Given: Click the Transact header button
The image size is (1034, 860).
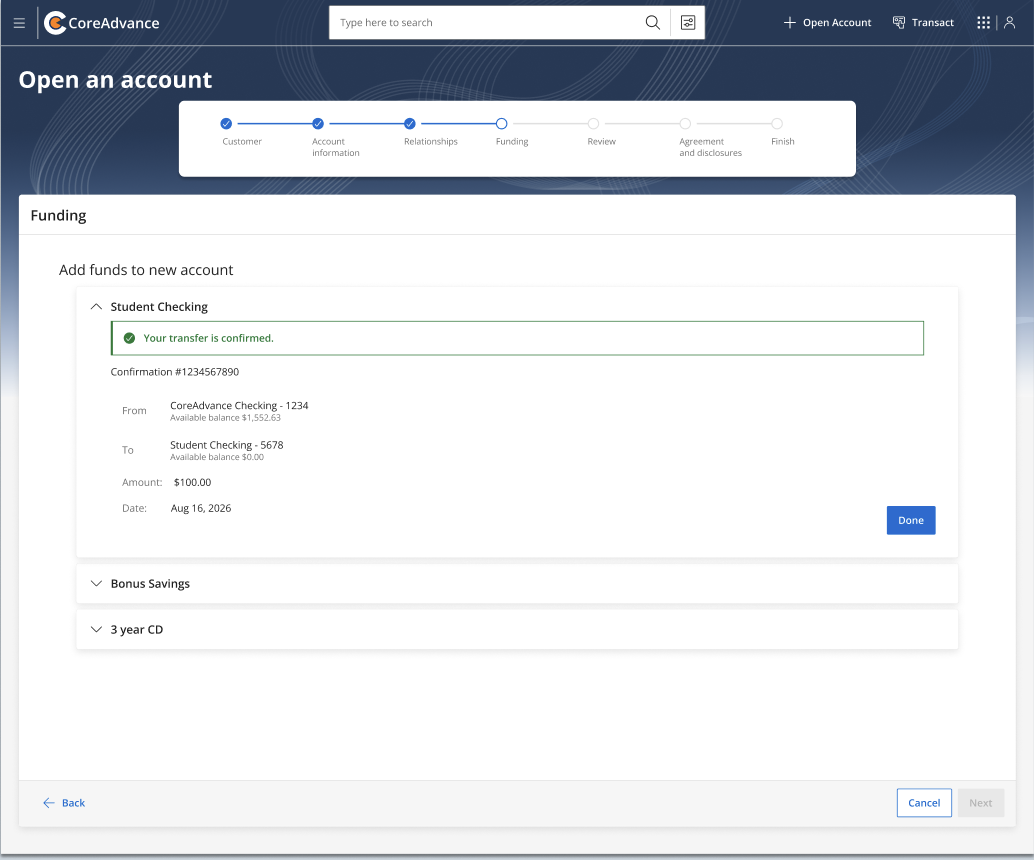Looking at the screenshot, I should click(x=923, y=22).
